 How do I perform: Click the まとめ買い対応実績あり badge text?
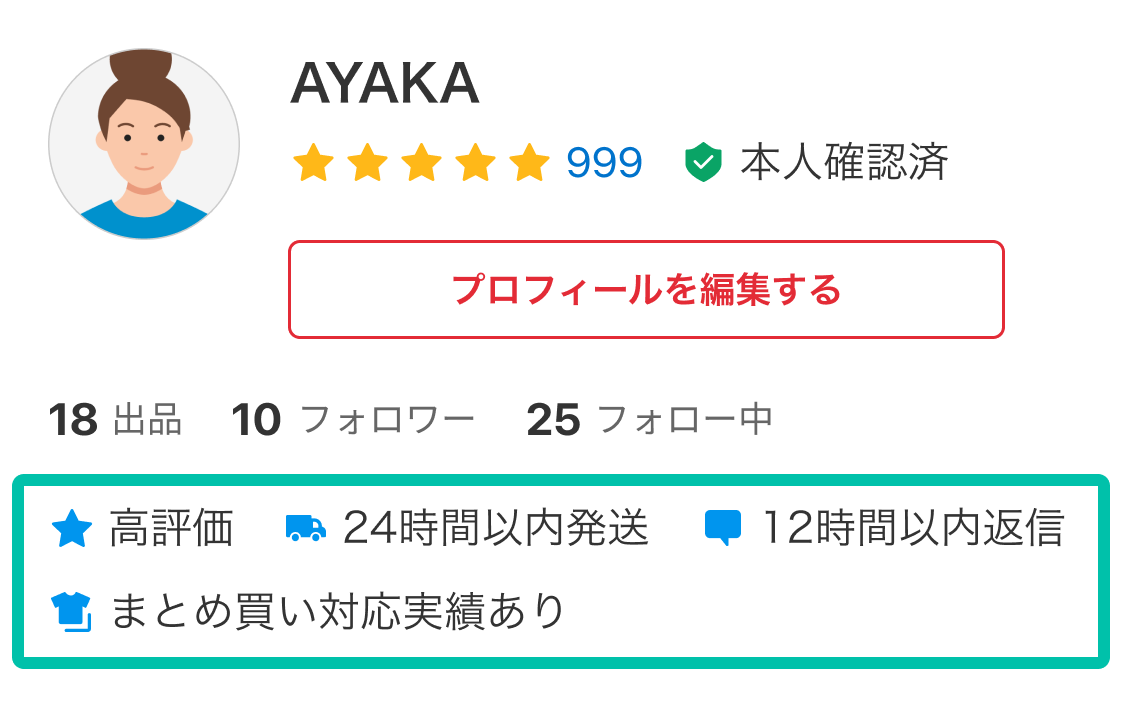[338, 611]
